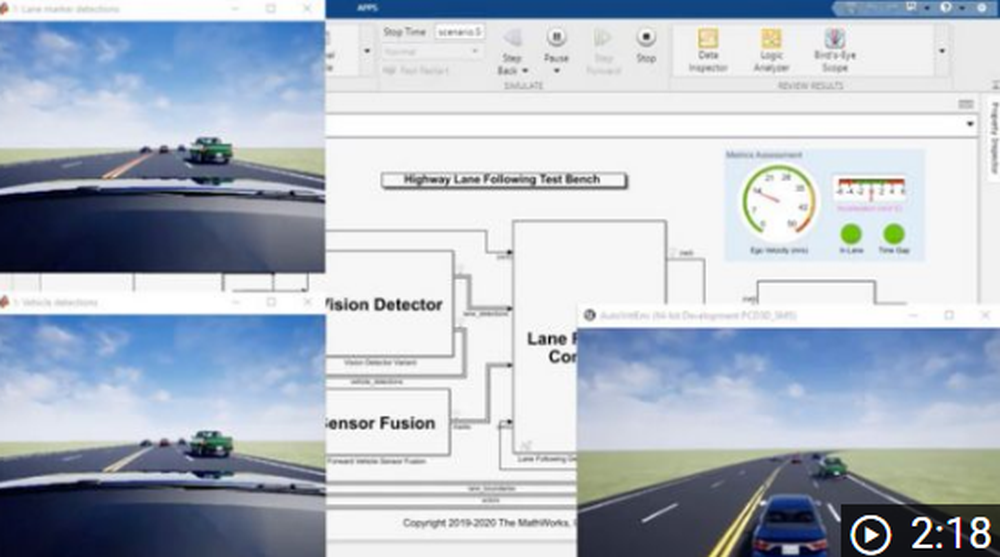The image size is (1000, 557).
Task: Click the AutoVrtlEnv window app icon
Action: [589, 315]
